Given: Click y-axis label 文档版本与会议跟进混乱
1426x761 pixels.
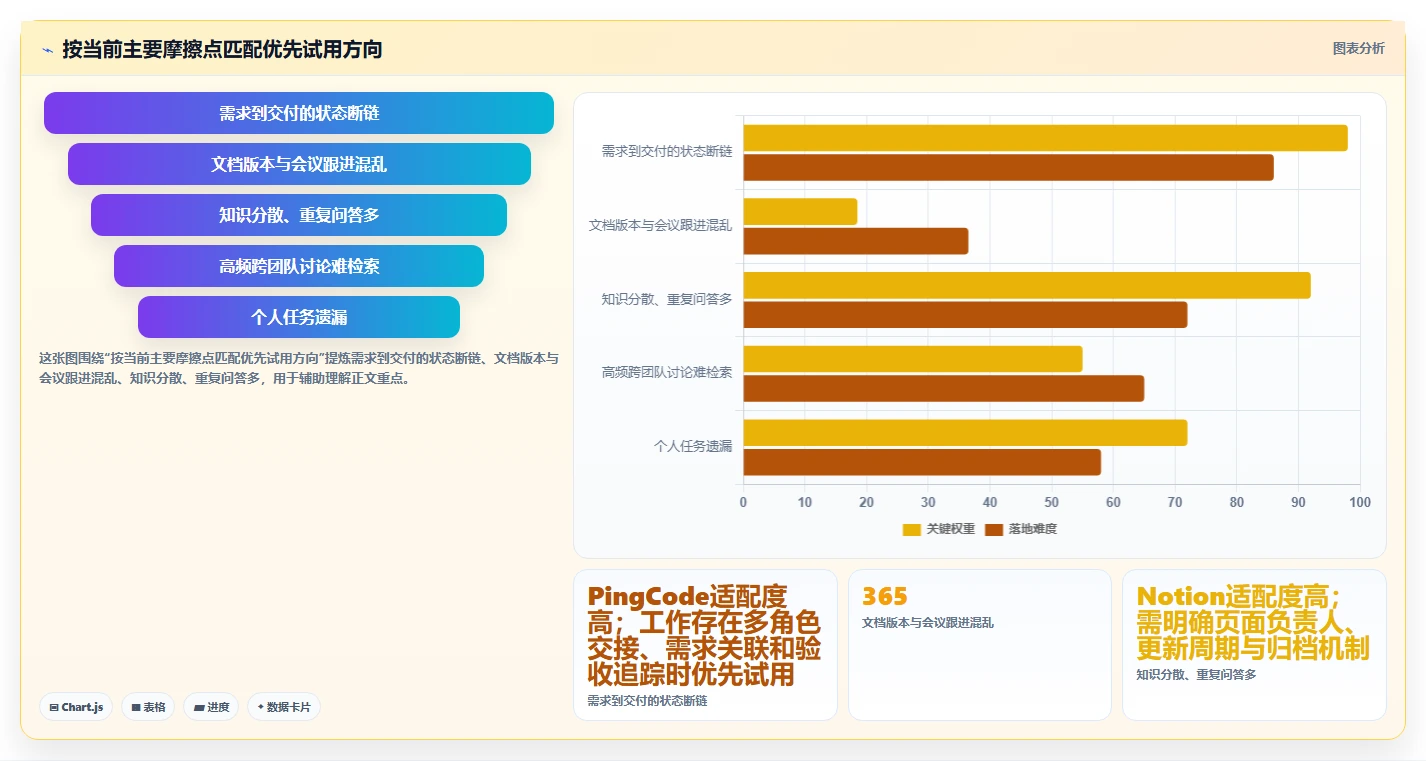Looking at the screenshot, I should tap(660, 226).
